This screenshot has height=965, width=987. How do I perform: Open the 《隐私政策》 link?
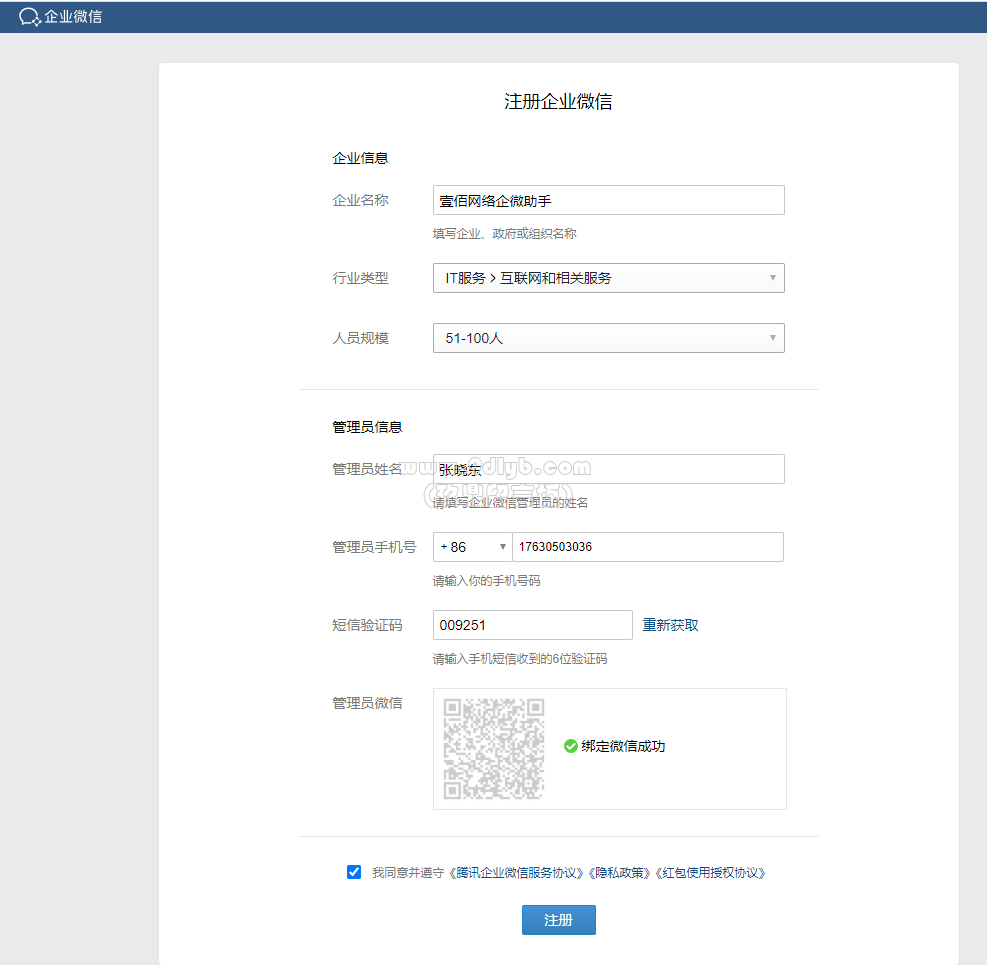[619, 872]
